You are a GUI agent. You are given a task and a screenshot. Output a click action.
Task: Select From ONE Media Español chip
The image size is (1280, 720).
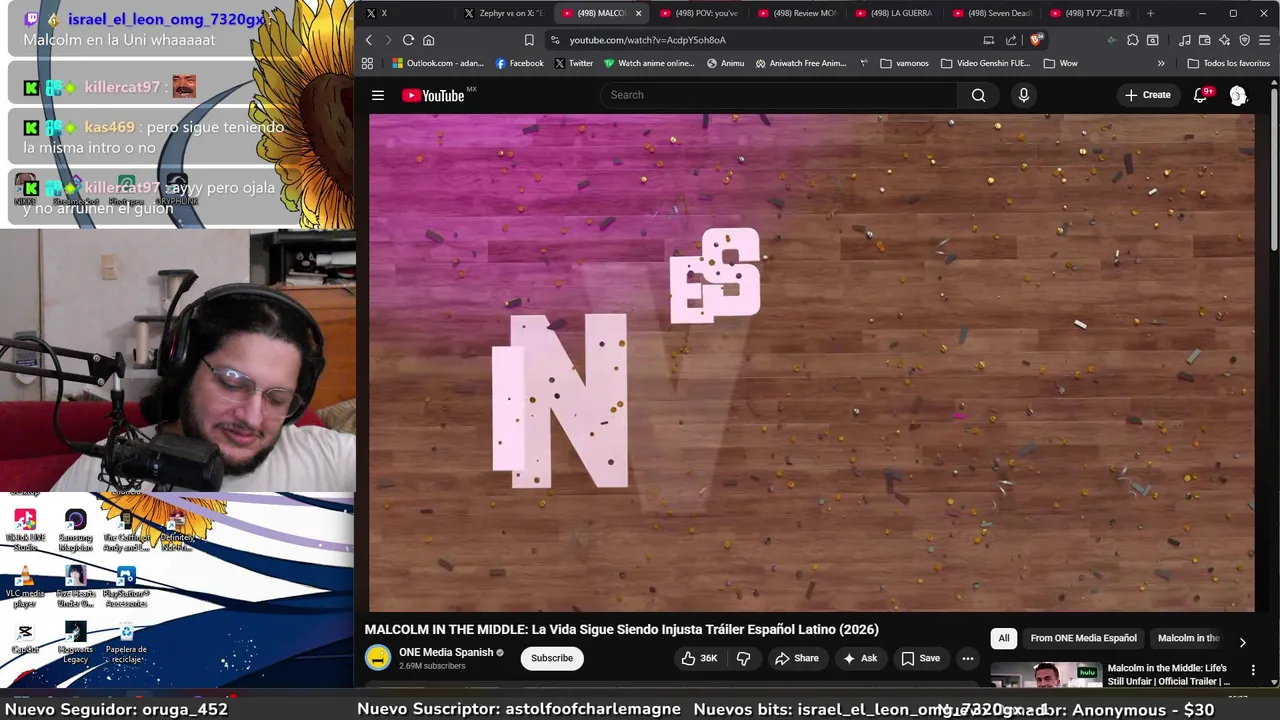click(1083, 638)
